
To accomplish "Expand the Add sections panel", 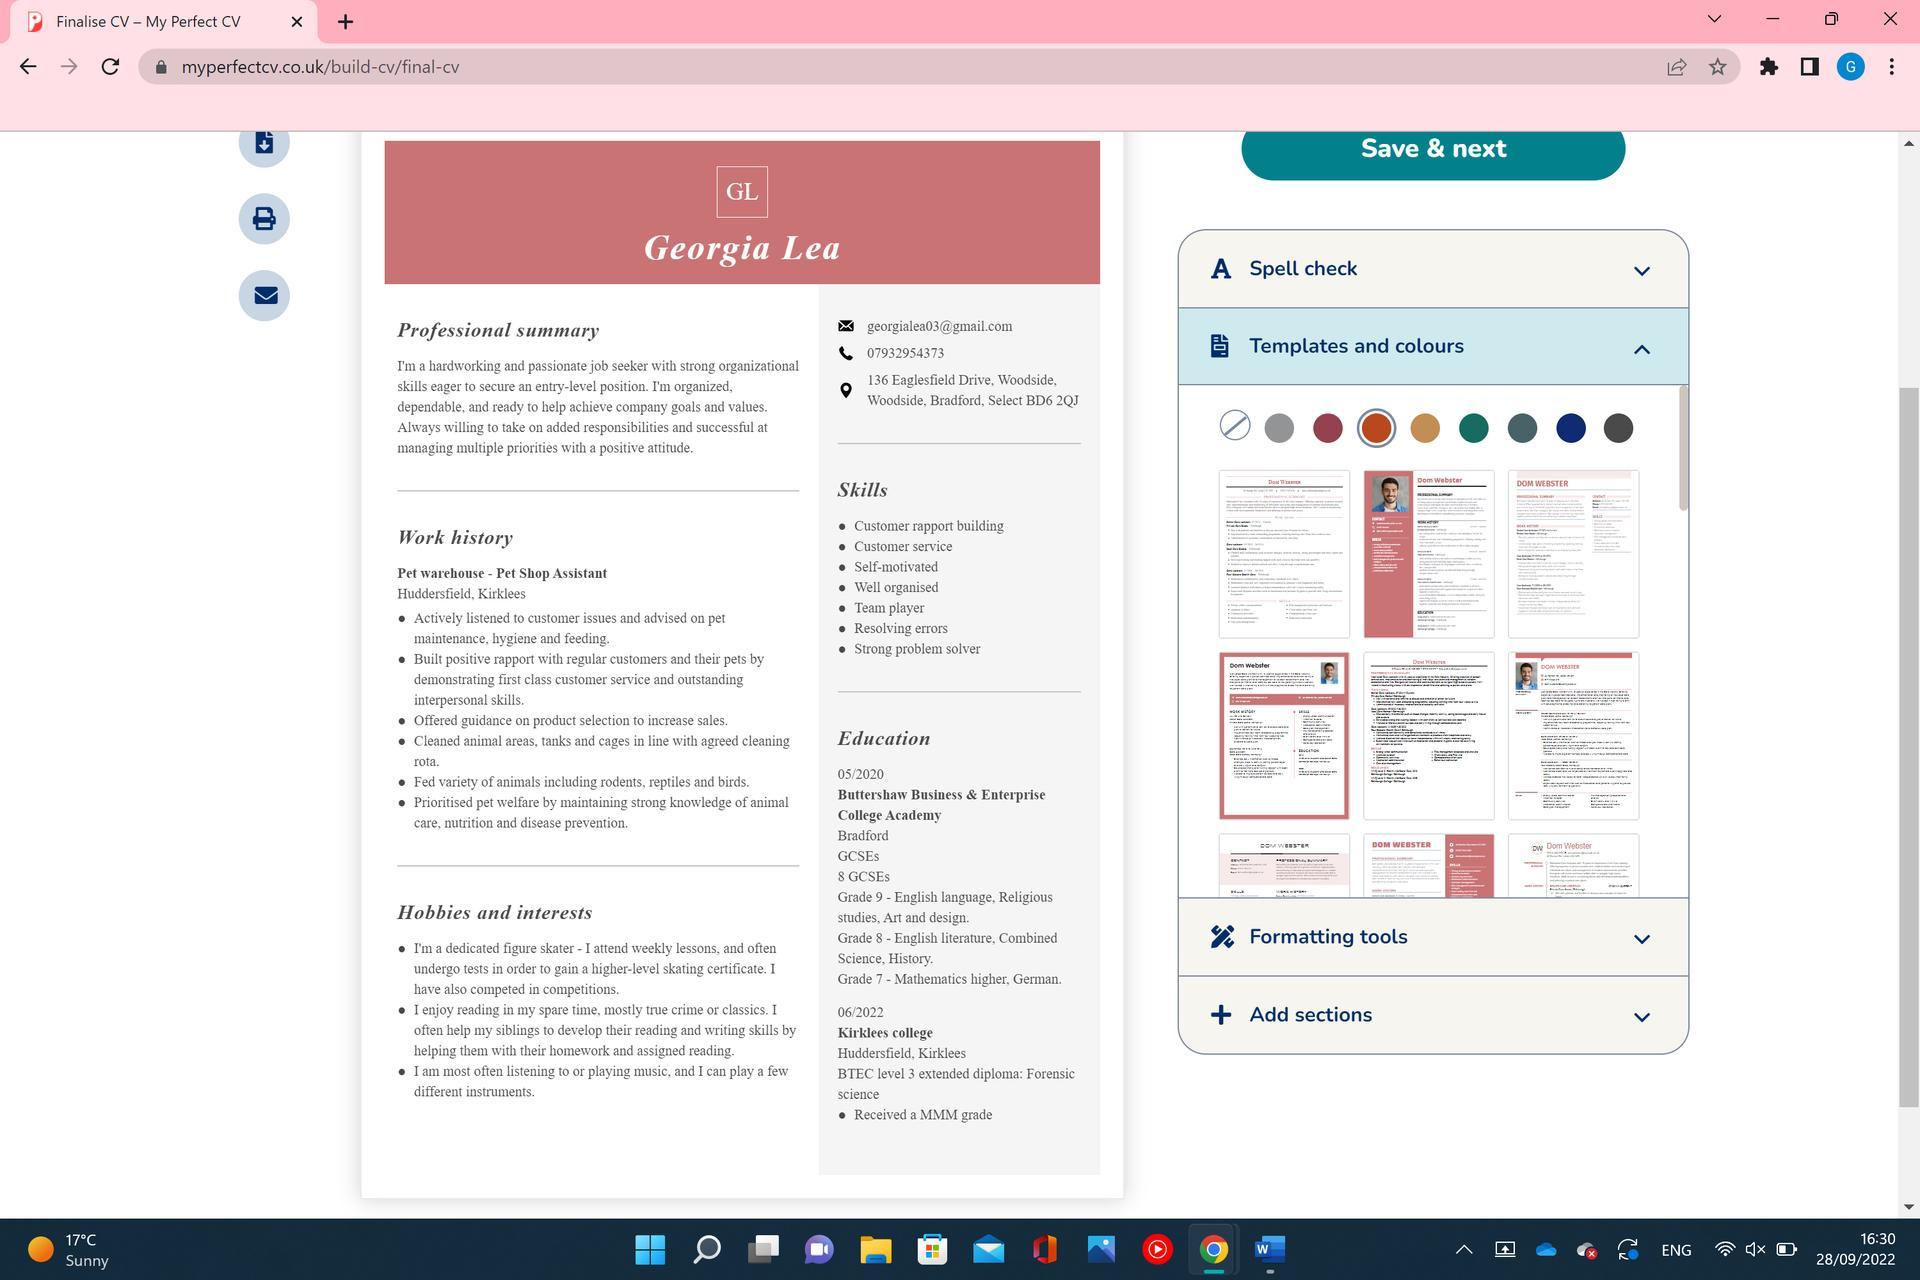I will coord(1433,1015).
